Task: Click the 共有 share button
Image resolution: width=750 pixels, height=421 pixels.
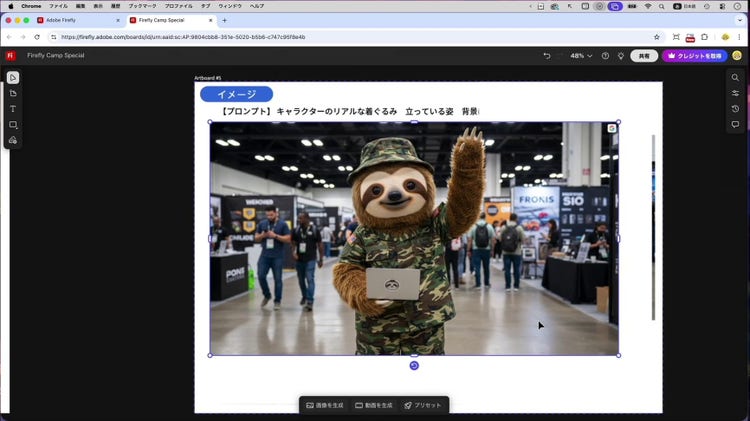Action: pyautogui.click(x=644, y=56)
